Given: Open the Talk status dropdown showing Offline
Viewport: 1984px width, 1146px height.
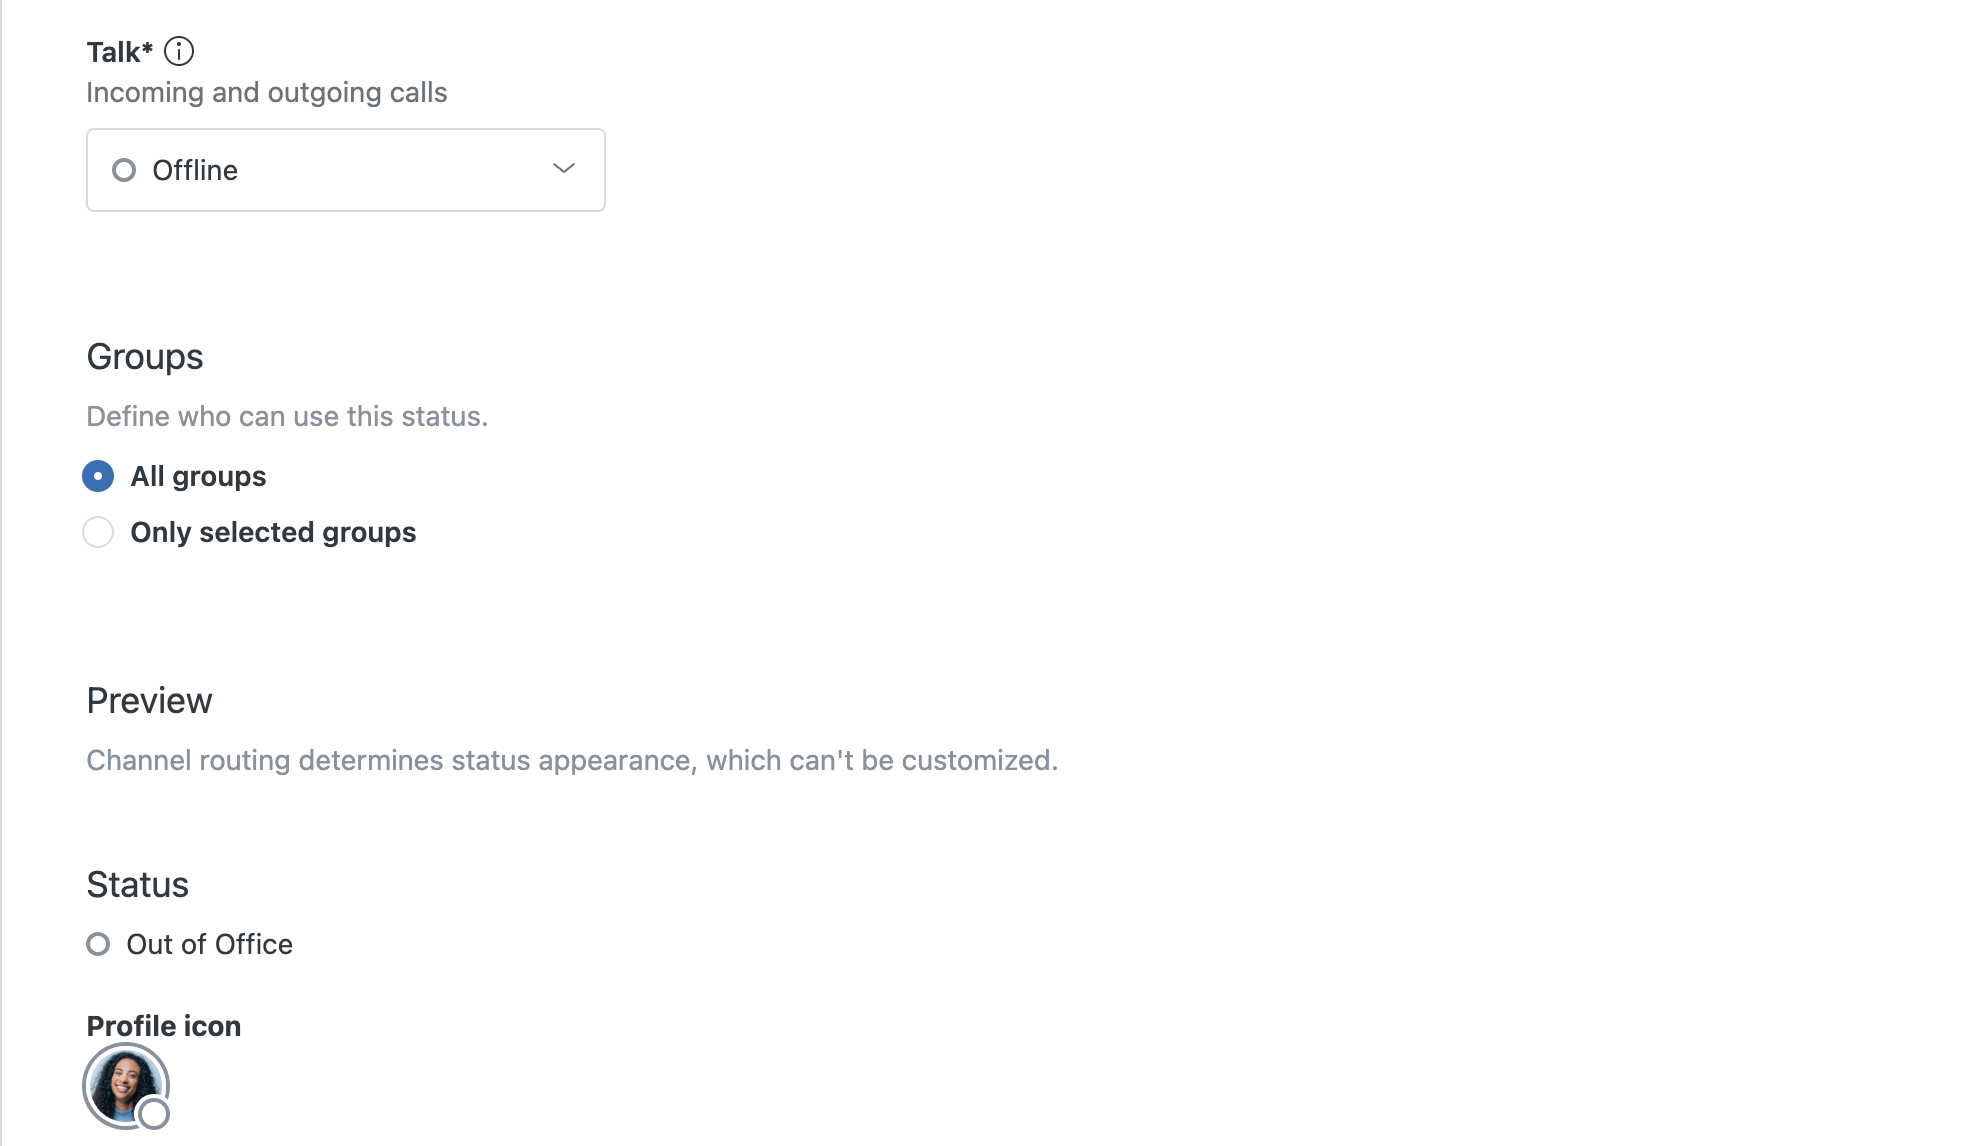Looking at the screenshot, I should 345,170.
